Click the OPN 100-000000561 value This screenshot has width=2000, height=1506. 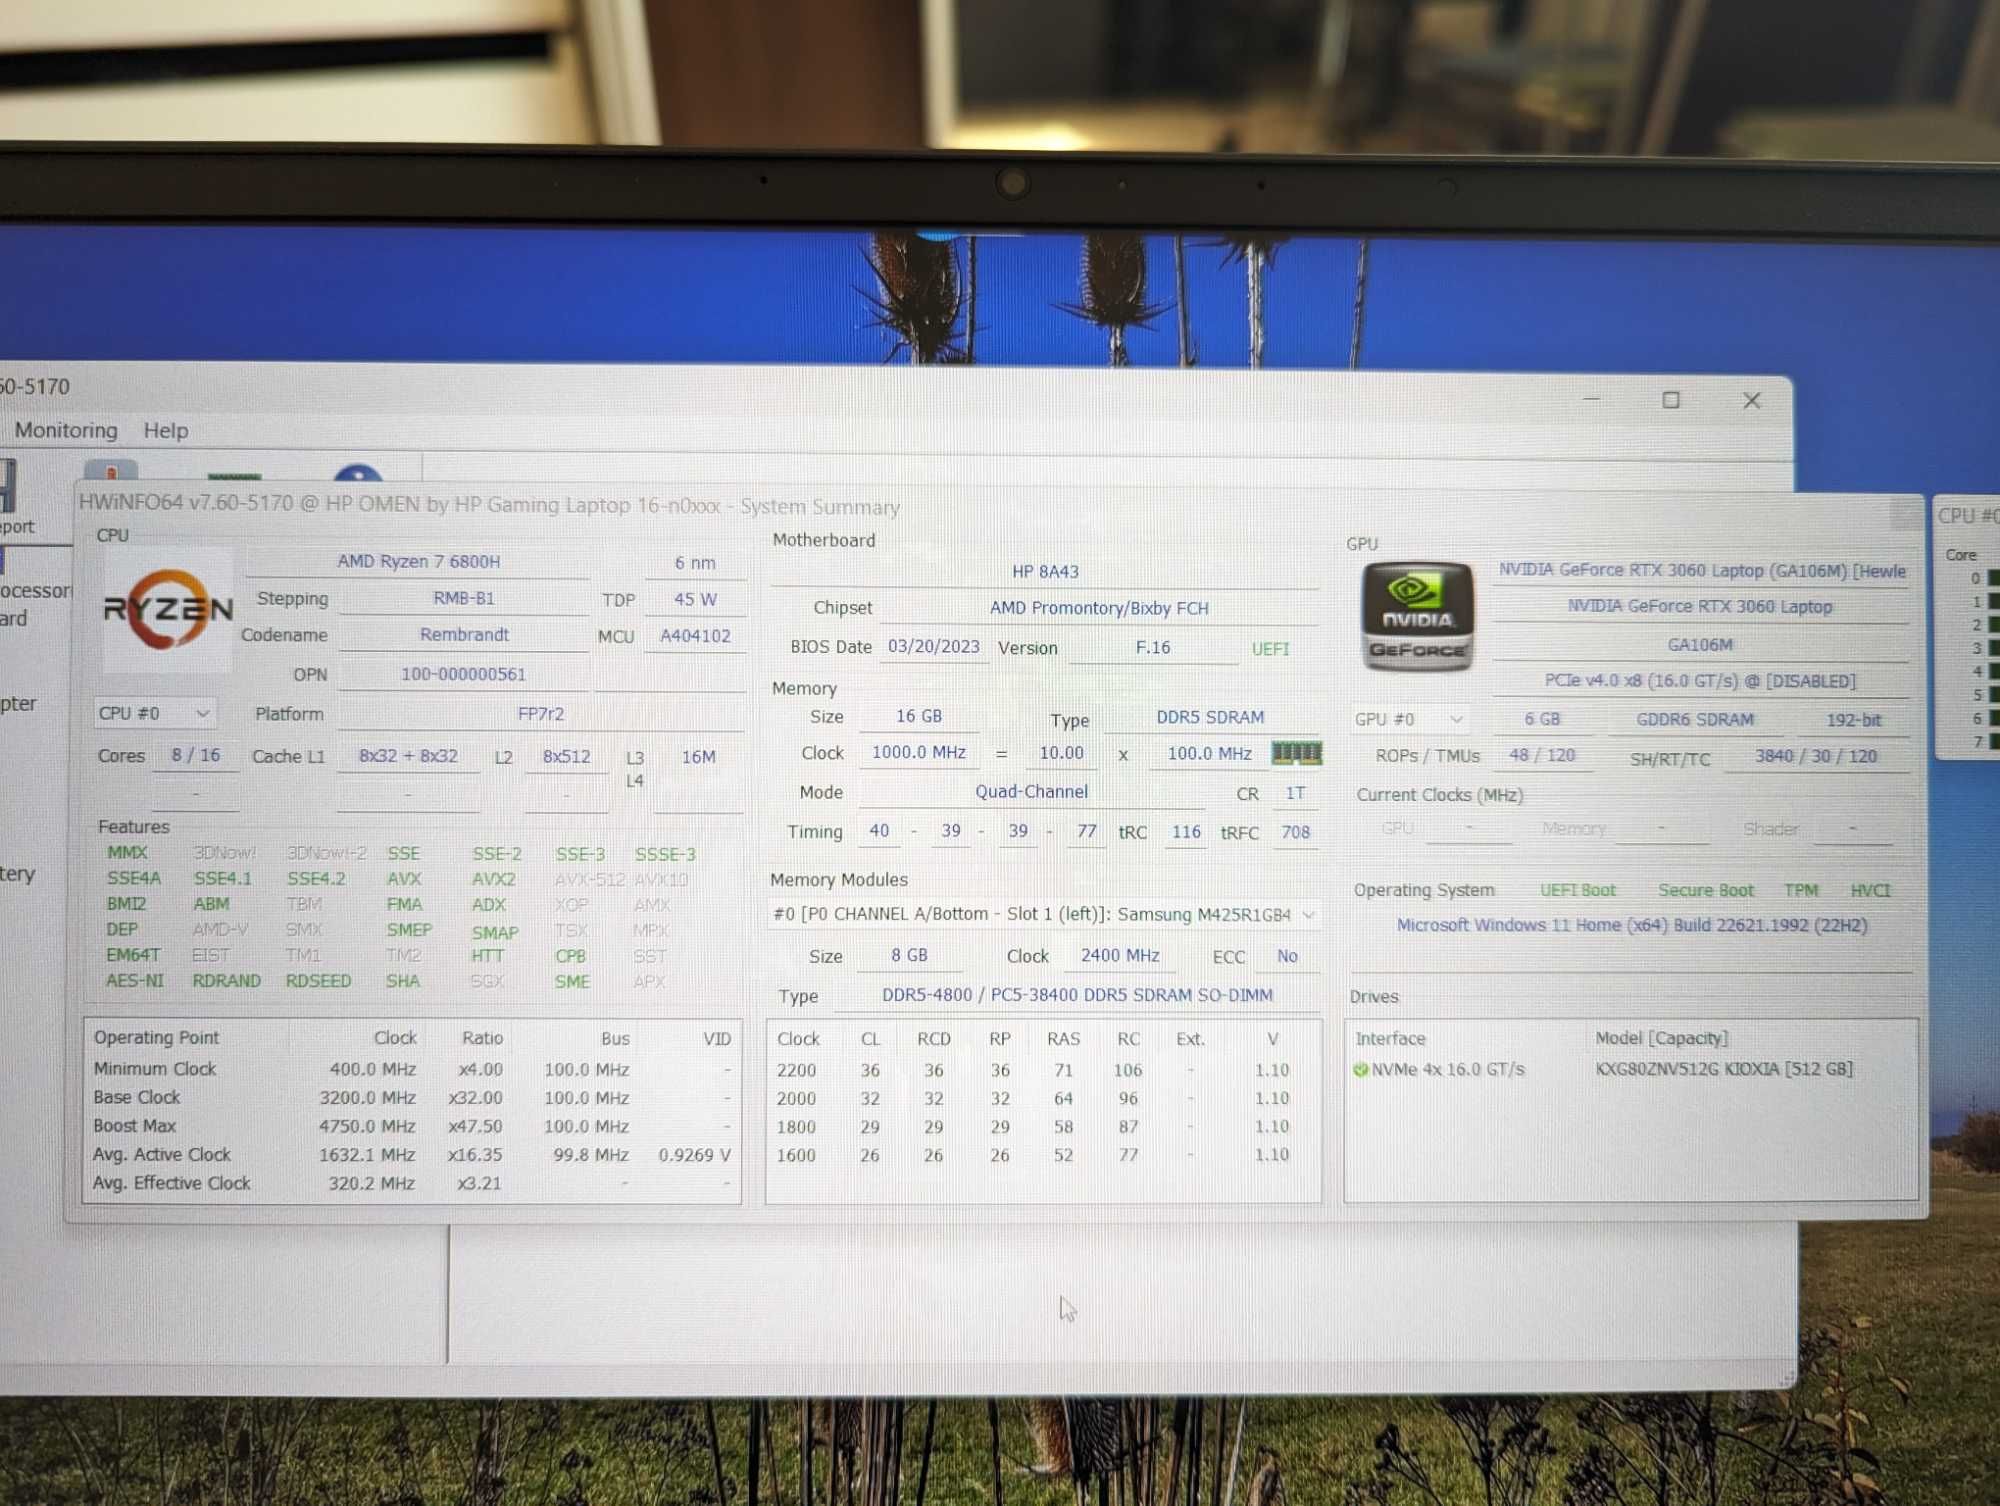point(463,675)
